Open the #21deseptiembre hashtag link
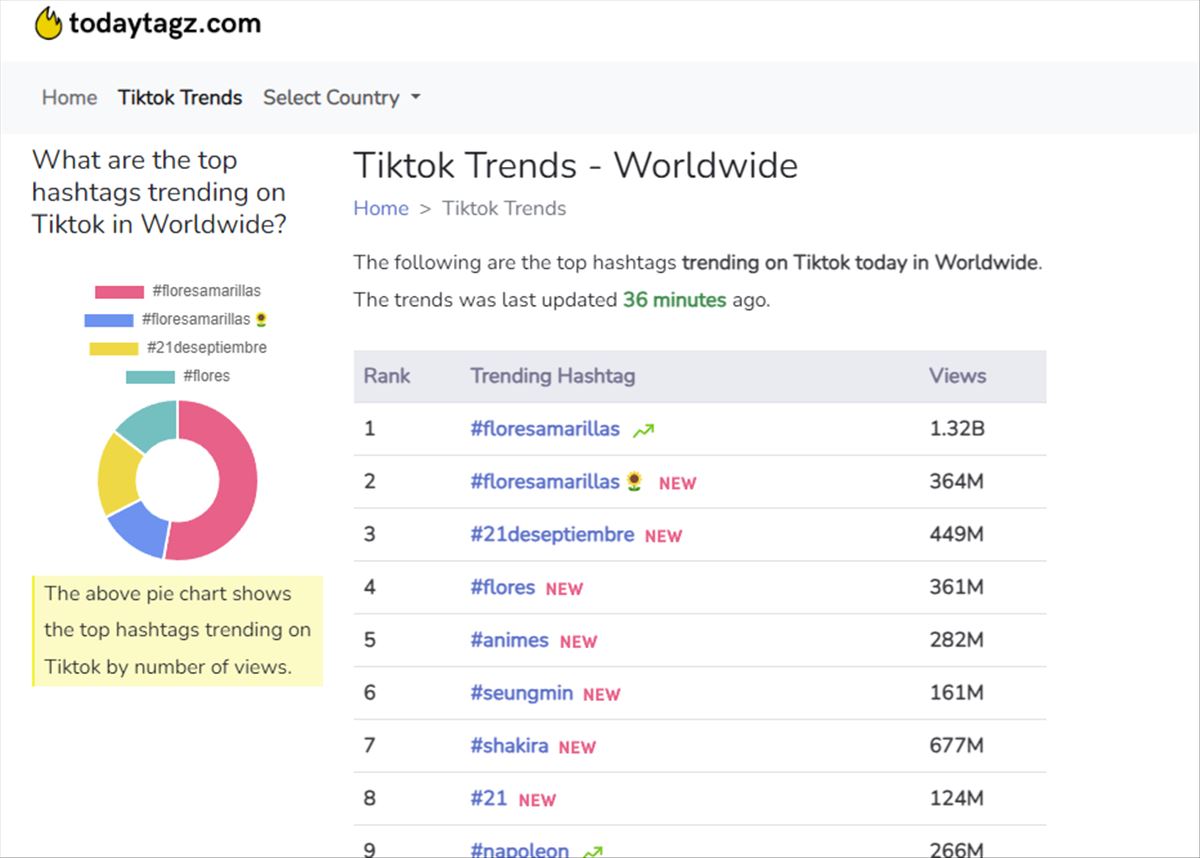Viewport: 1200px width, 858px height. pyautogui.click(x=552, y=535)
